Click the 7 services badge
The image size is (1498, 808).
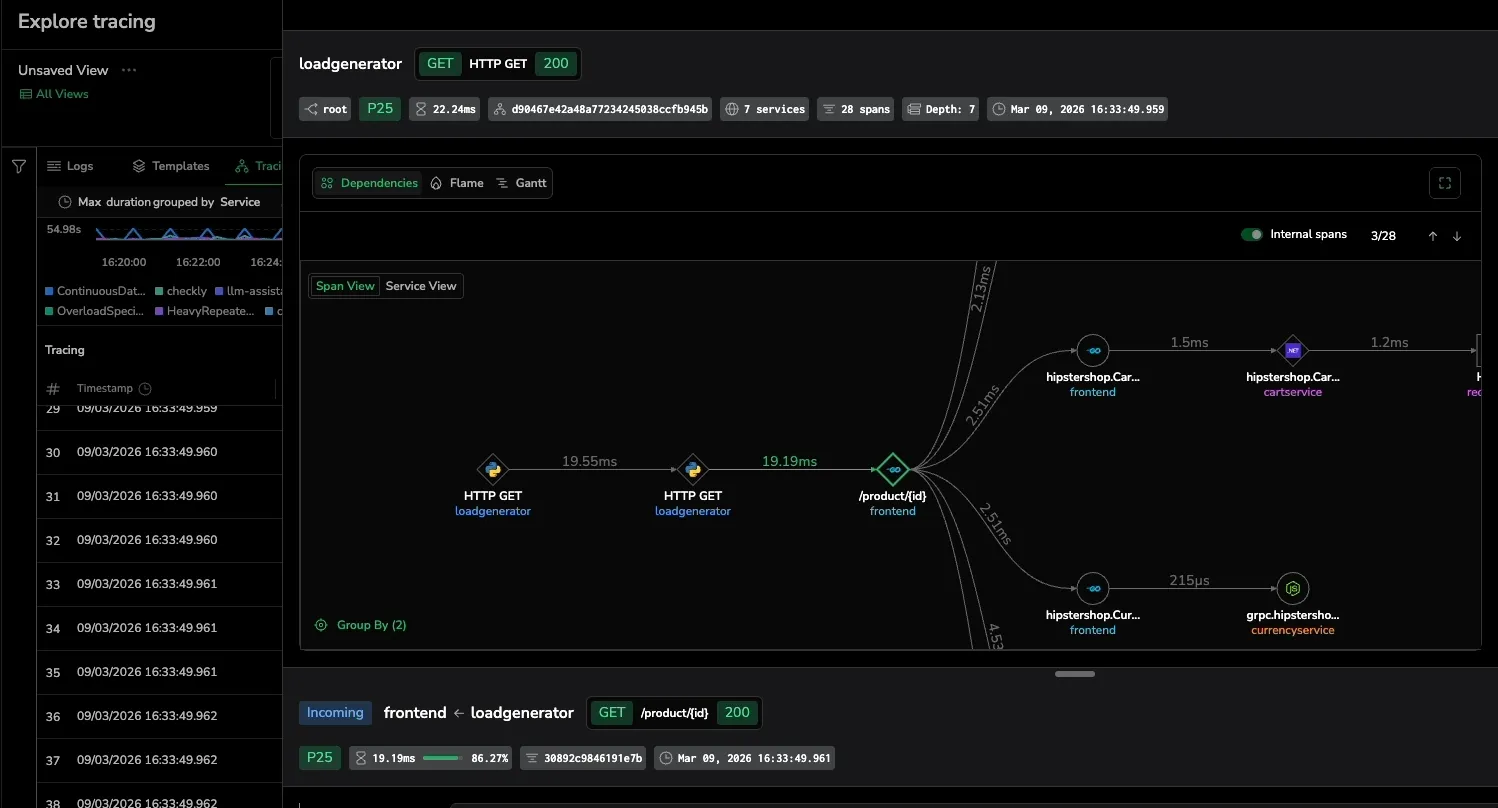coord(765,109)
